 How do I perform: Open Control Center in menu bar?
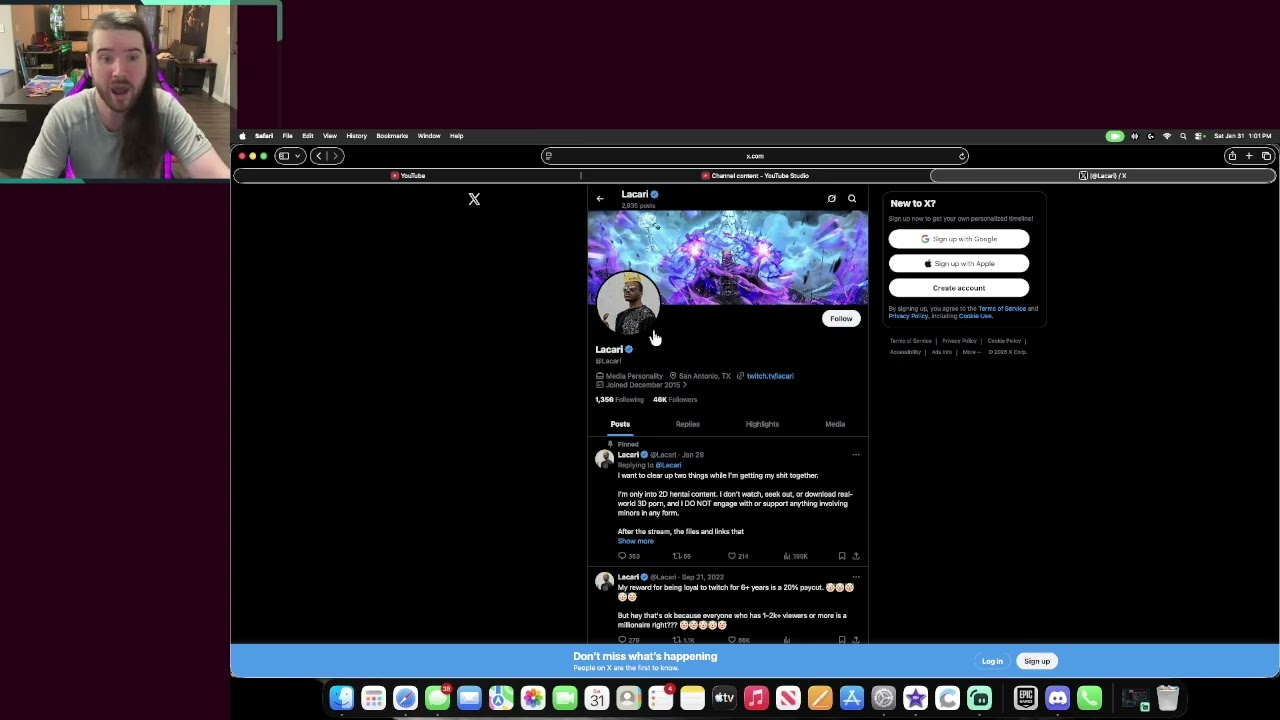coord(1199,136)
